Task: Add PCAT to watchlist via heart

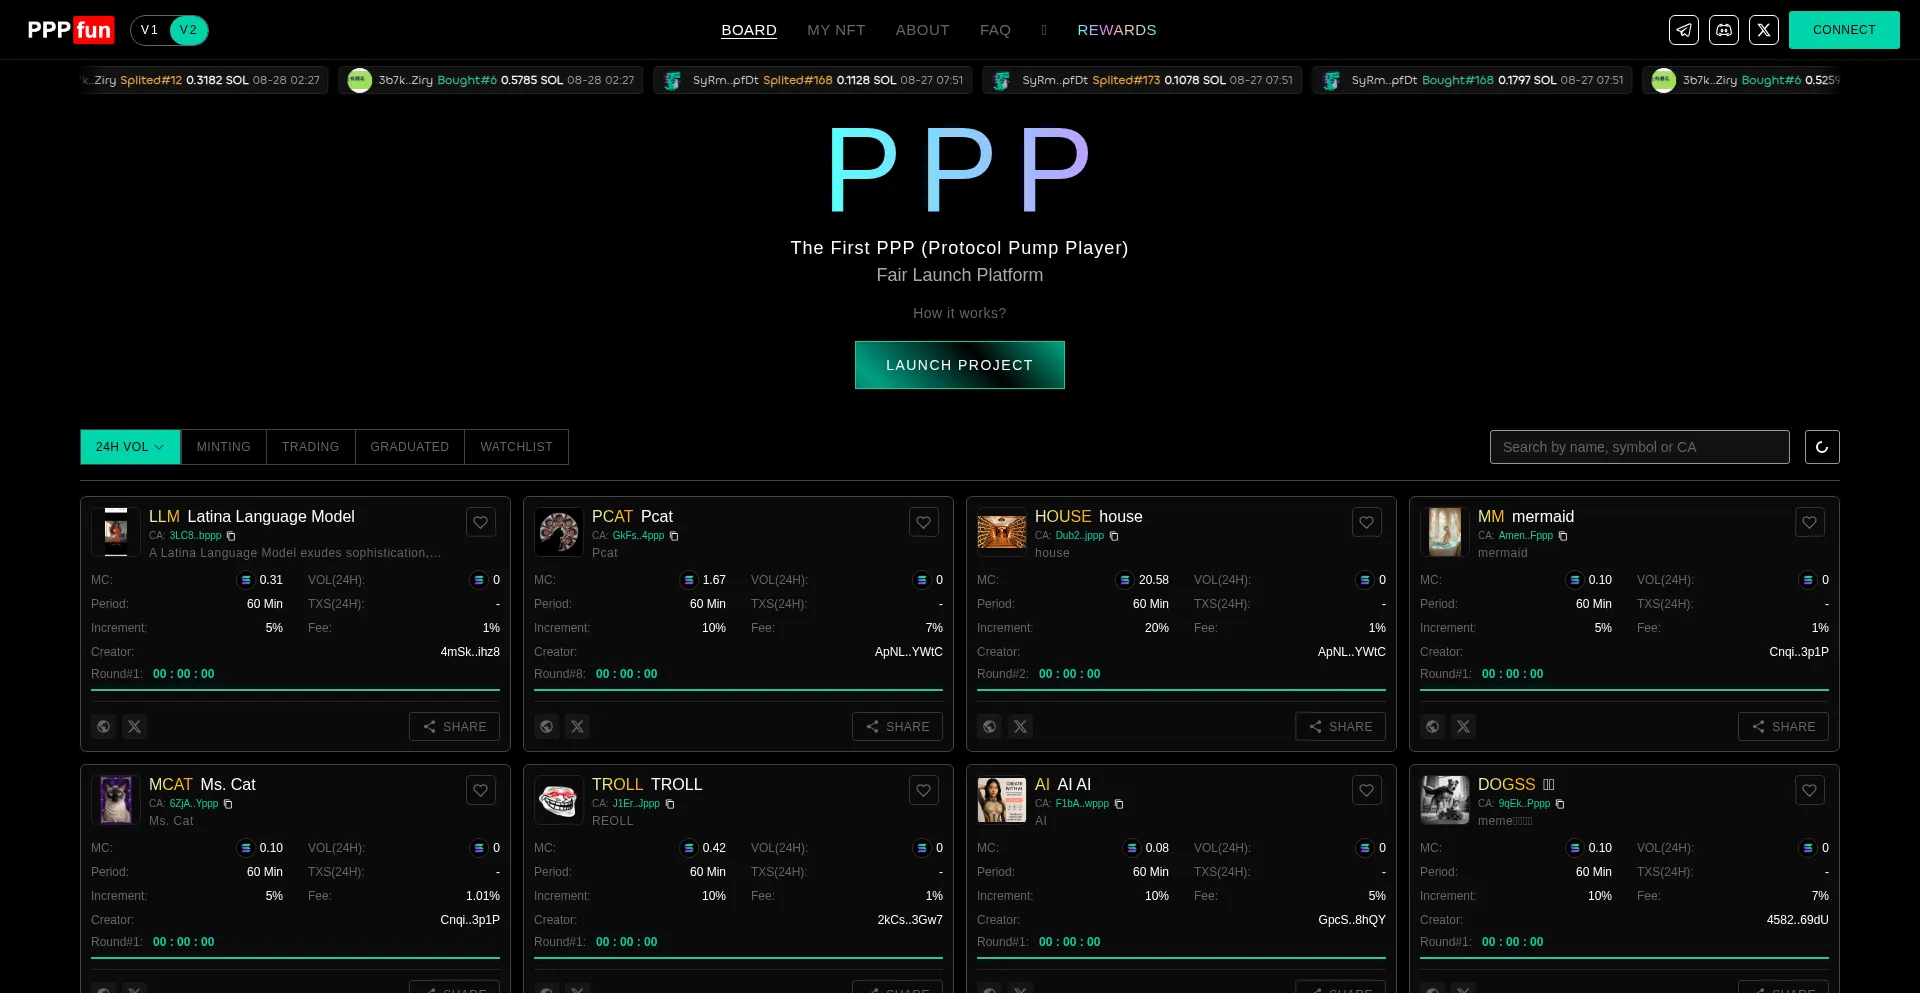Action: click(x=924, y=522)
